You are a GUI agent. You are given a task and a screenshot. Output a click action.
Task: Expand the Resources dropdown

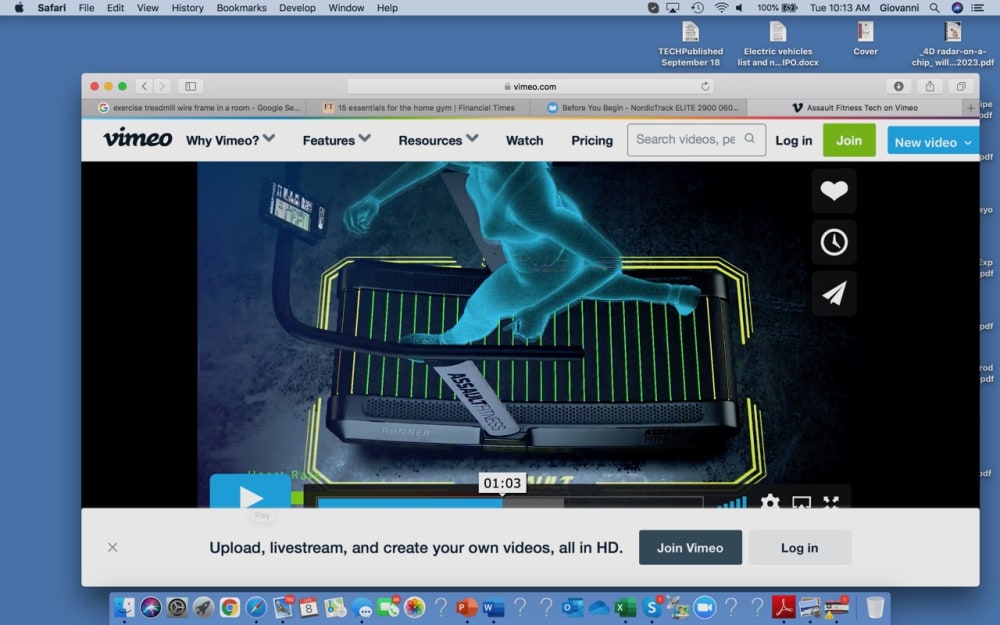point(438,140)
